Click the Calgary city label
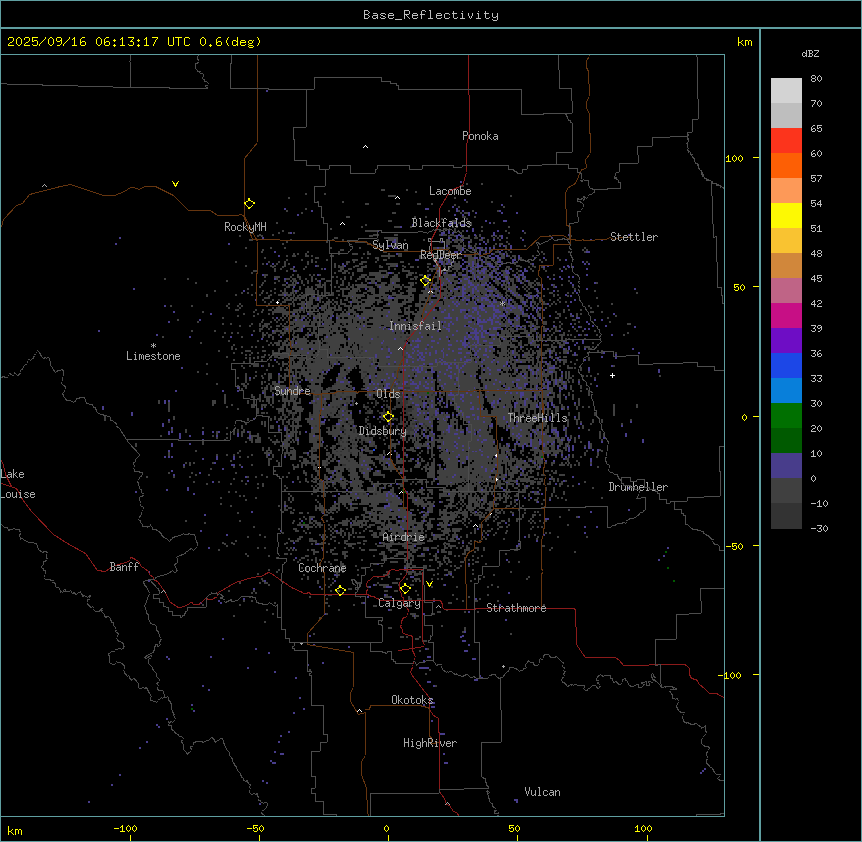Viewport: 862px width, 842px height. [x=399, y=603]
